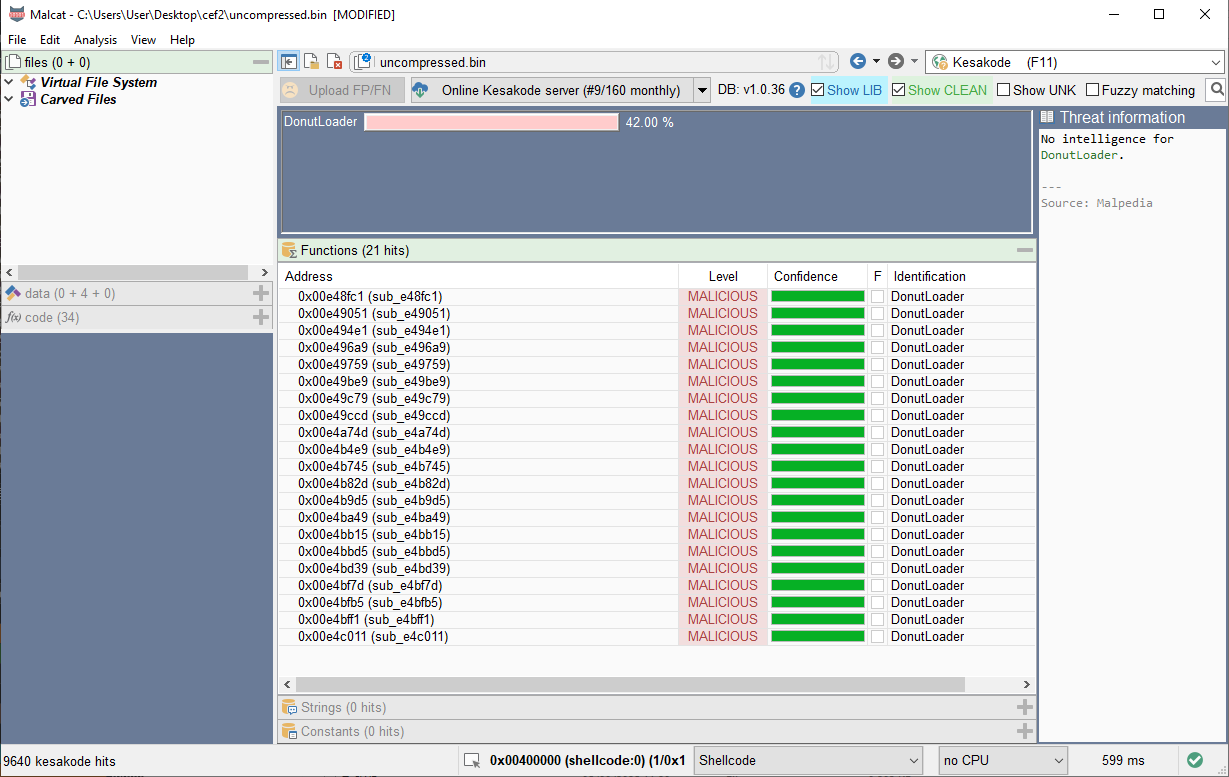
Task: Click the Malcat cat logo in title bar
Action: [x=16, y=14]
